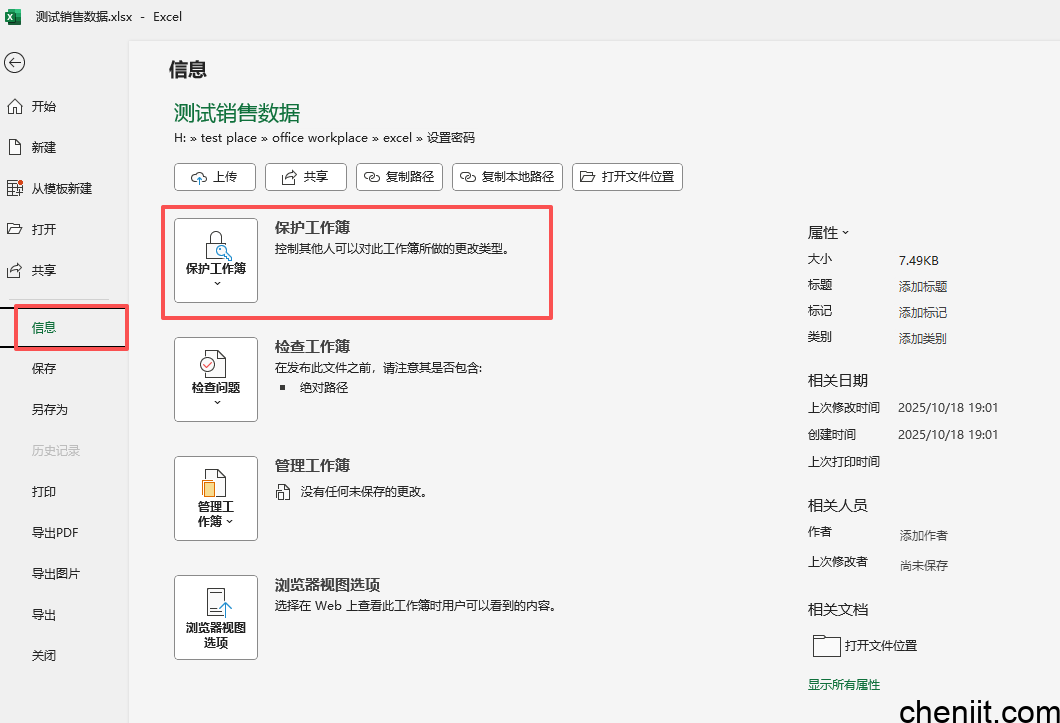
Task: Expand the 属性 properties chevron
Action: tap(845, 232)
